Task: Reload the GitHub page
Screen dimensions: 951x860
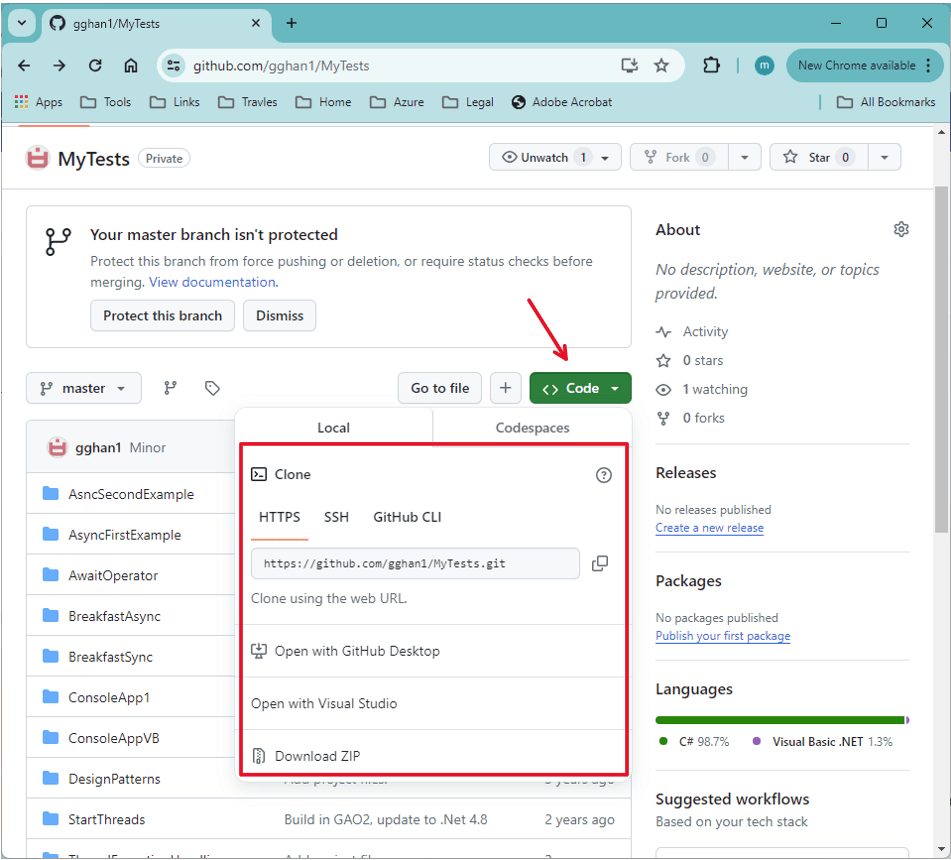Action: tap(95, 66)
